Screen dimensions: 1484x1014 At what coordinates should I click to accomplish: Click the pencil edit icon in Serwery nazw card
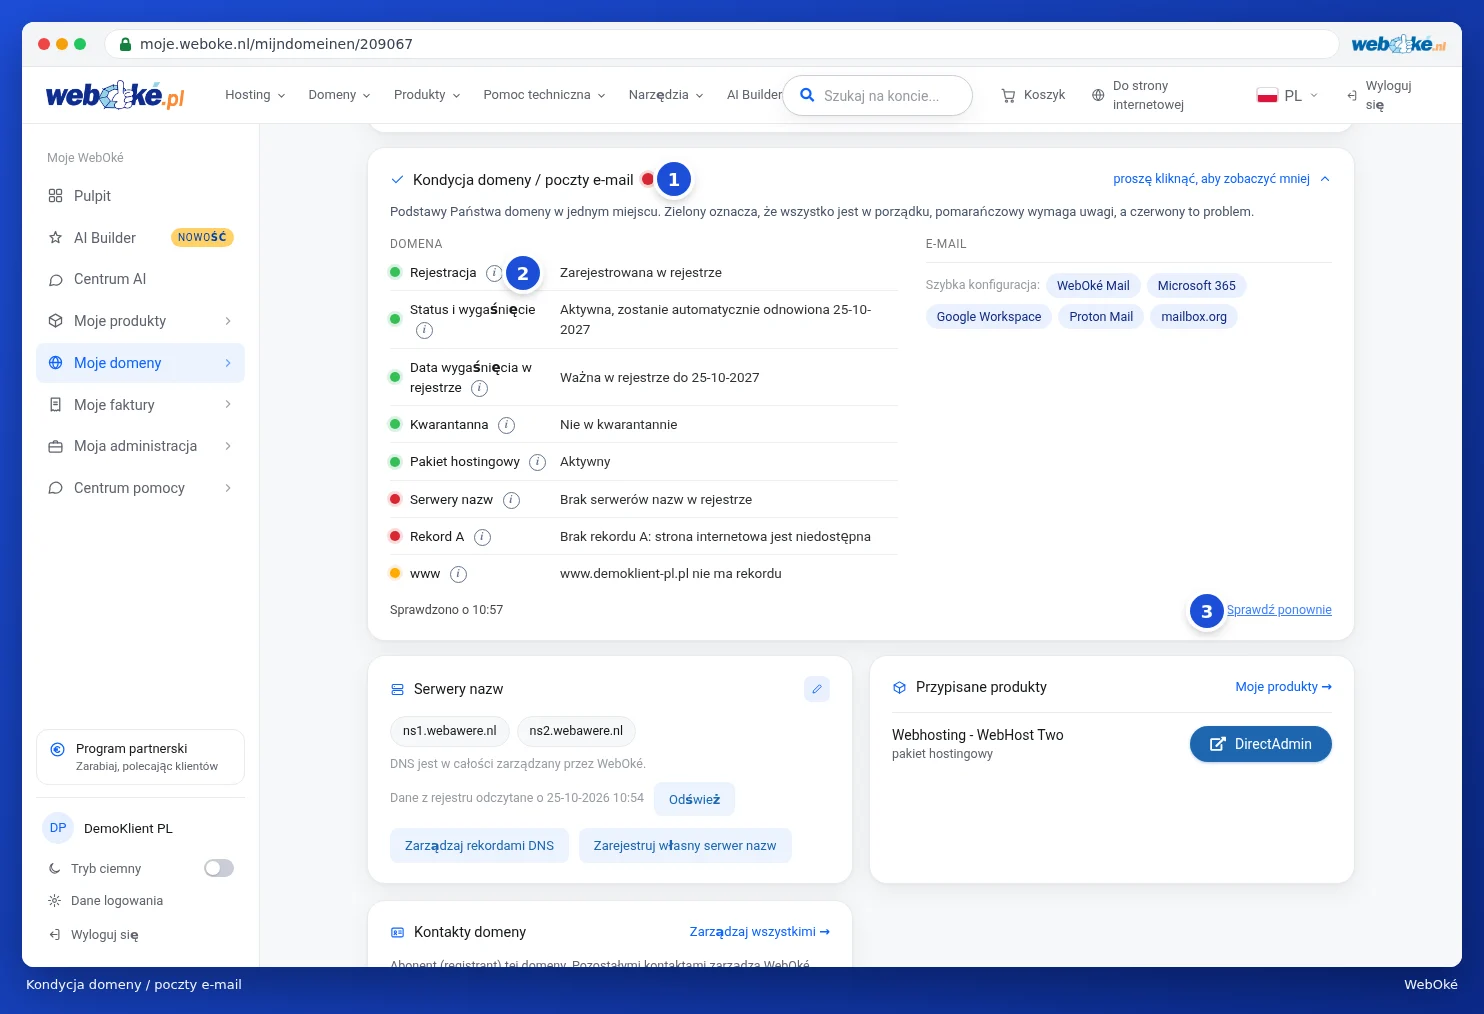[817, 689]
